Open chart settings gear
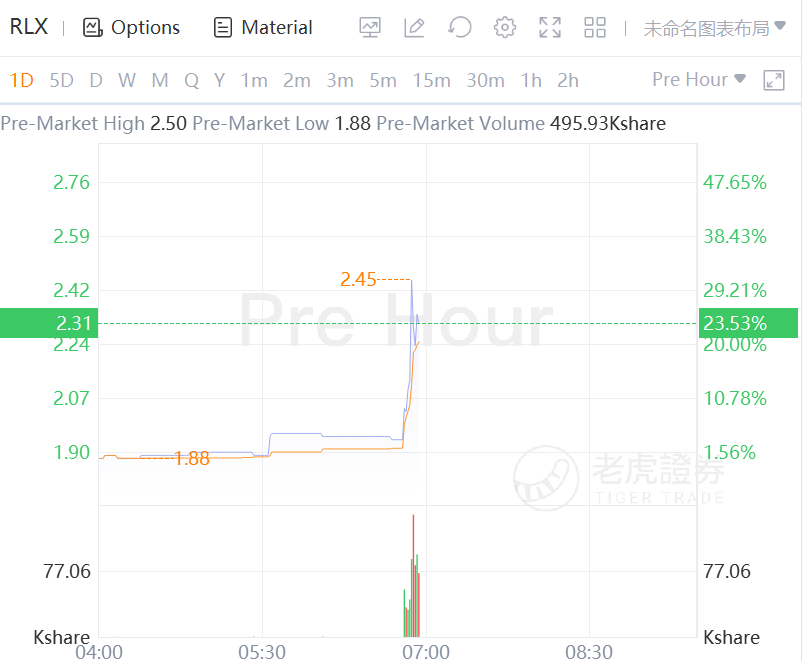802x661 pixels. pos(505,27)
